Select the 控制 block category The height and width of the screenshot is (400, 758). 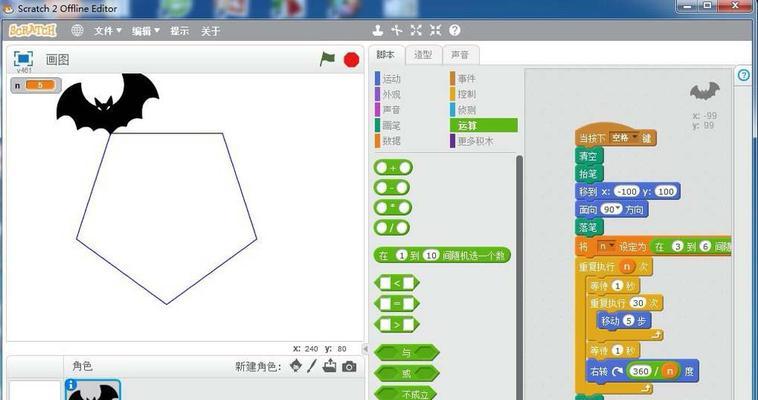click(466, 94)
